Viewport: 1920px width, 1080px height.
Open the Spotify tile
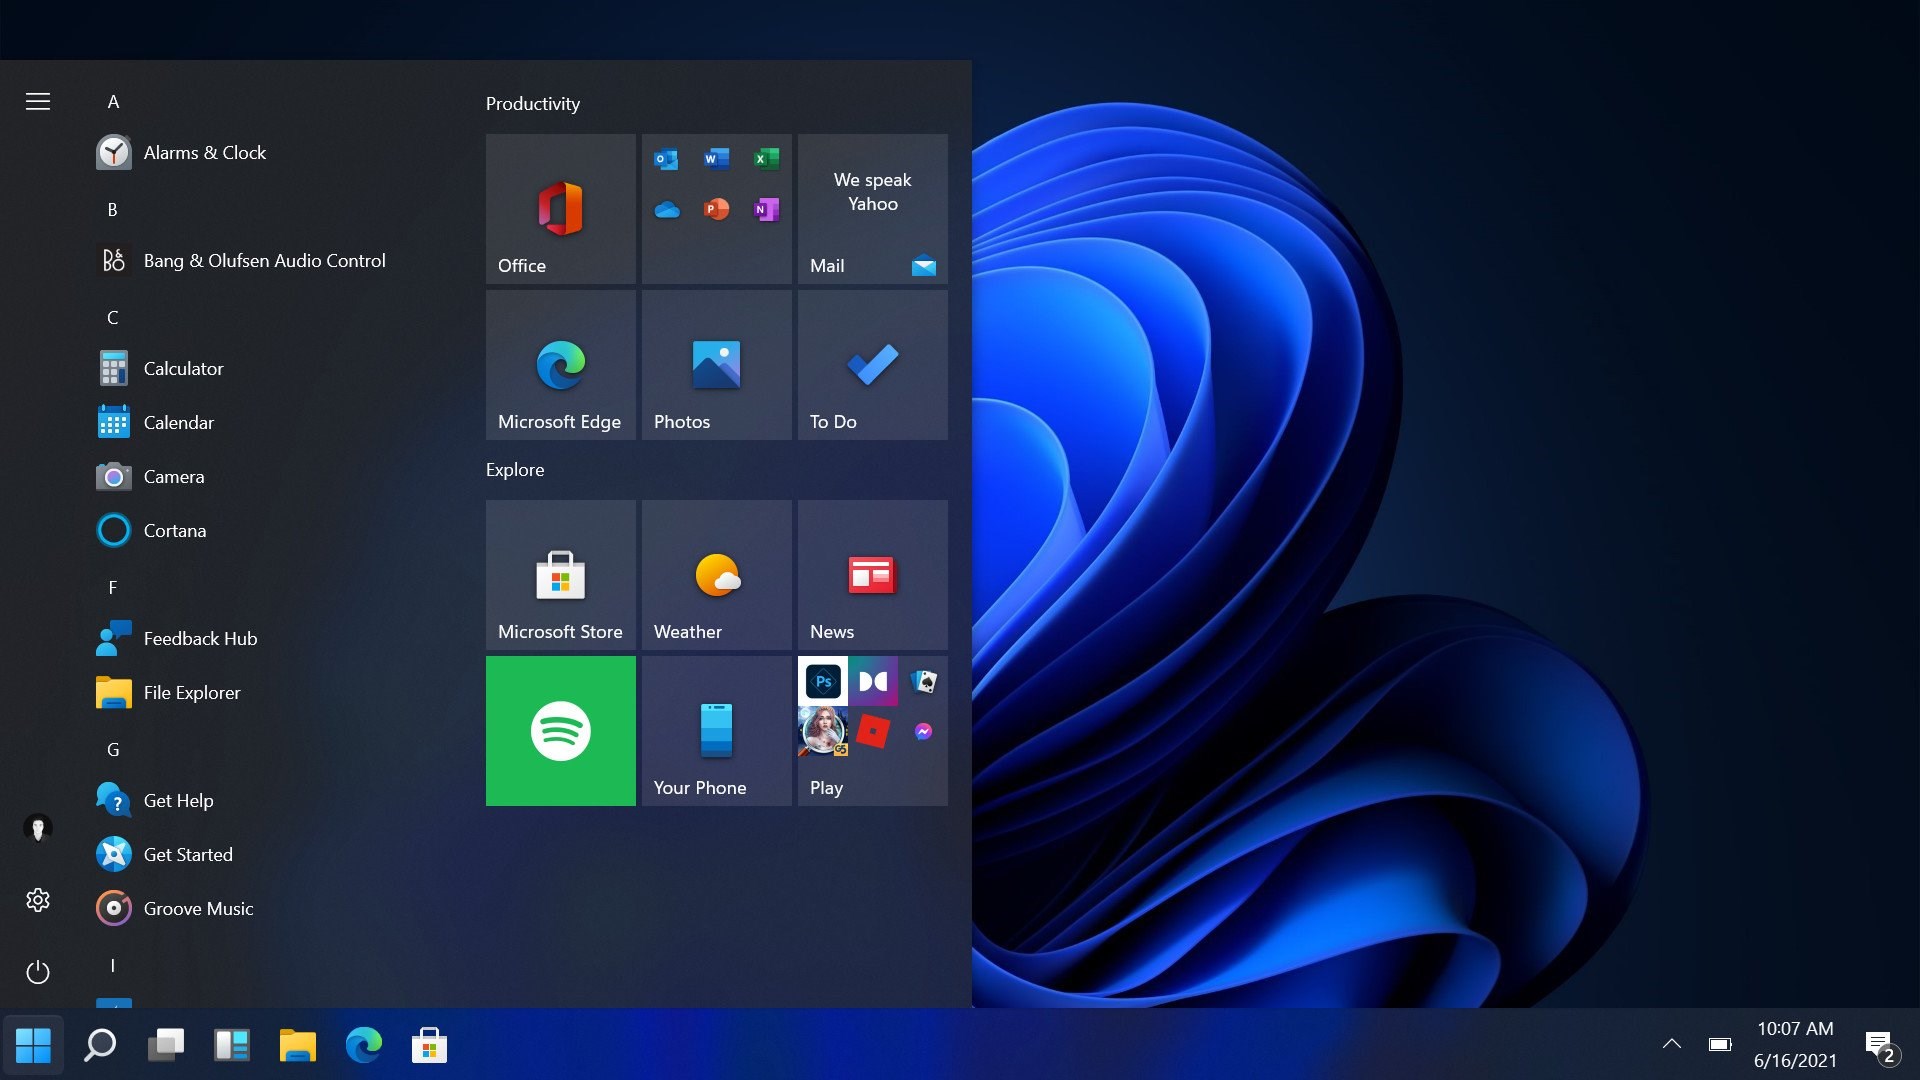560,731
